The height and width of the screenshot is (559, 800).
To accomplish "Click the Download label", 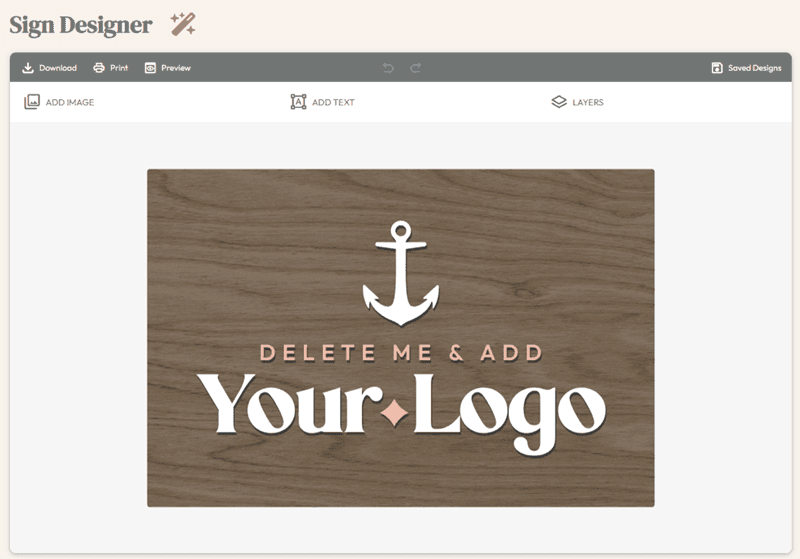I will [x=58, y=68].
